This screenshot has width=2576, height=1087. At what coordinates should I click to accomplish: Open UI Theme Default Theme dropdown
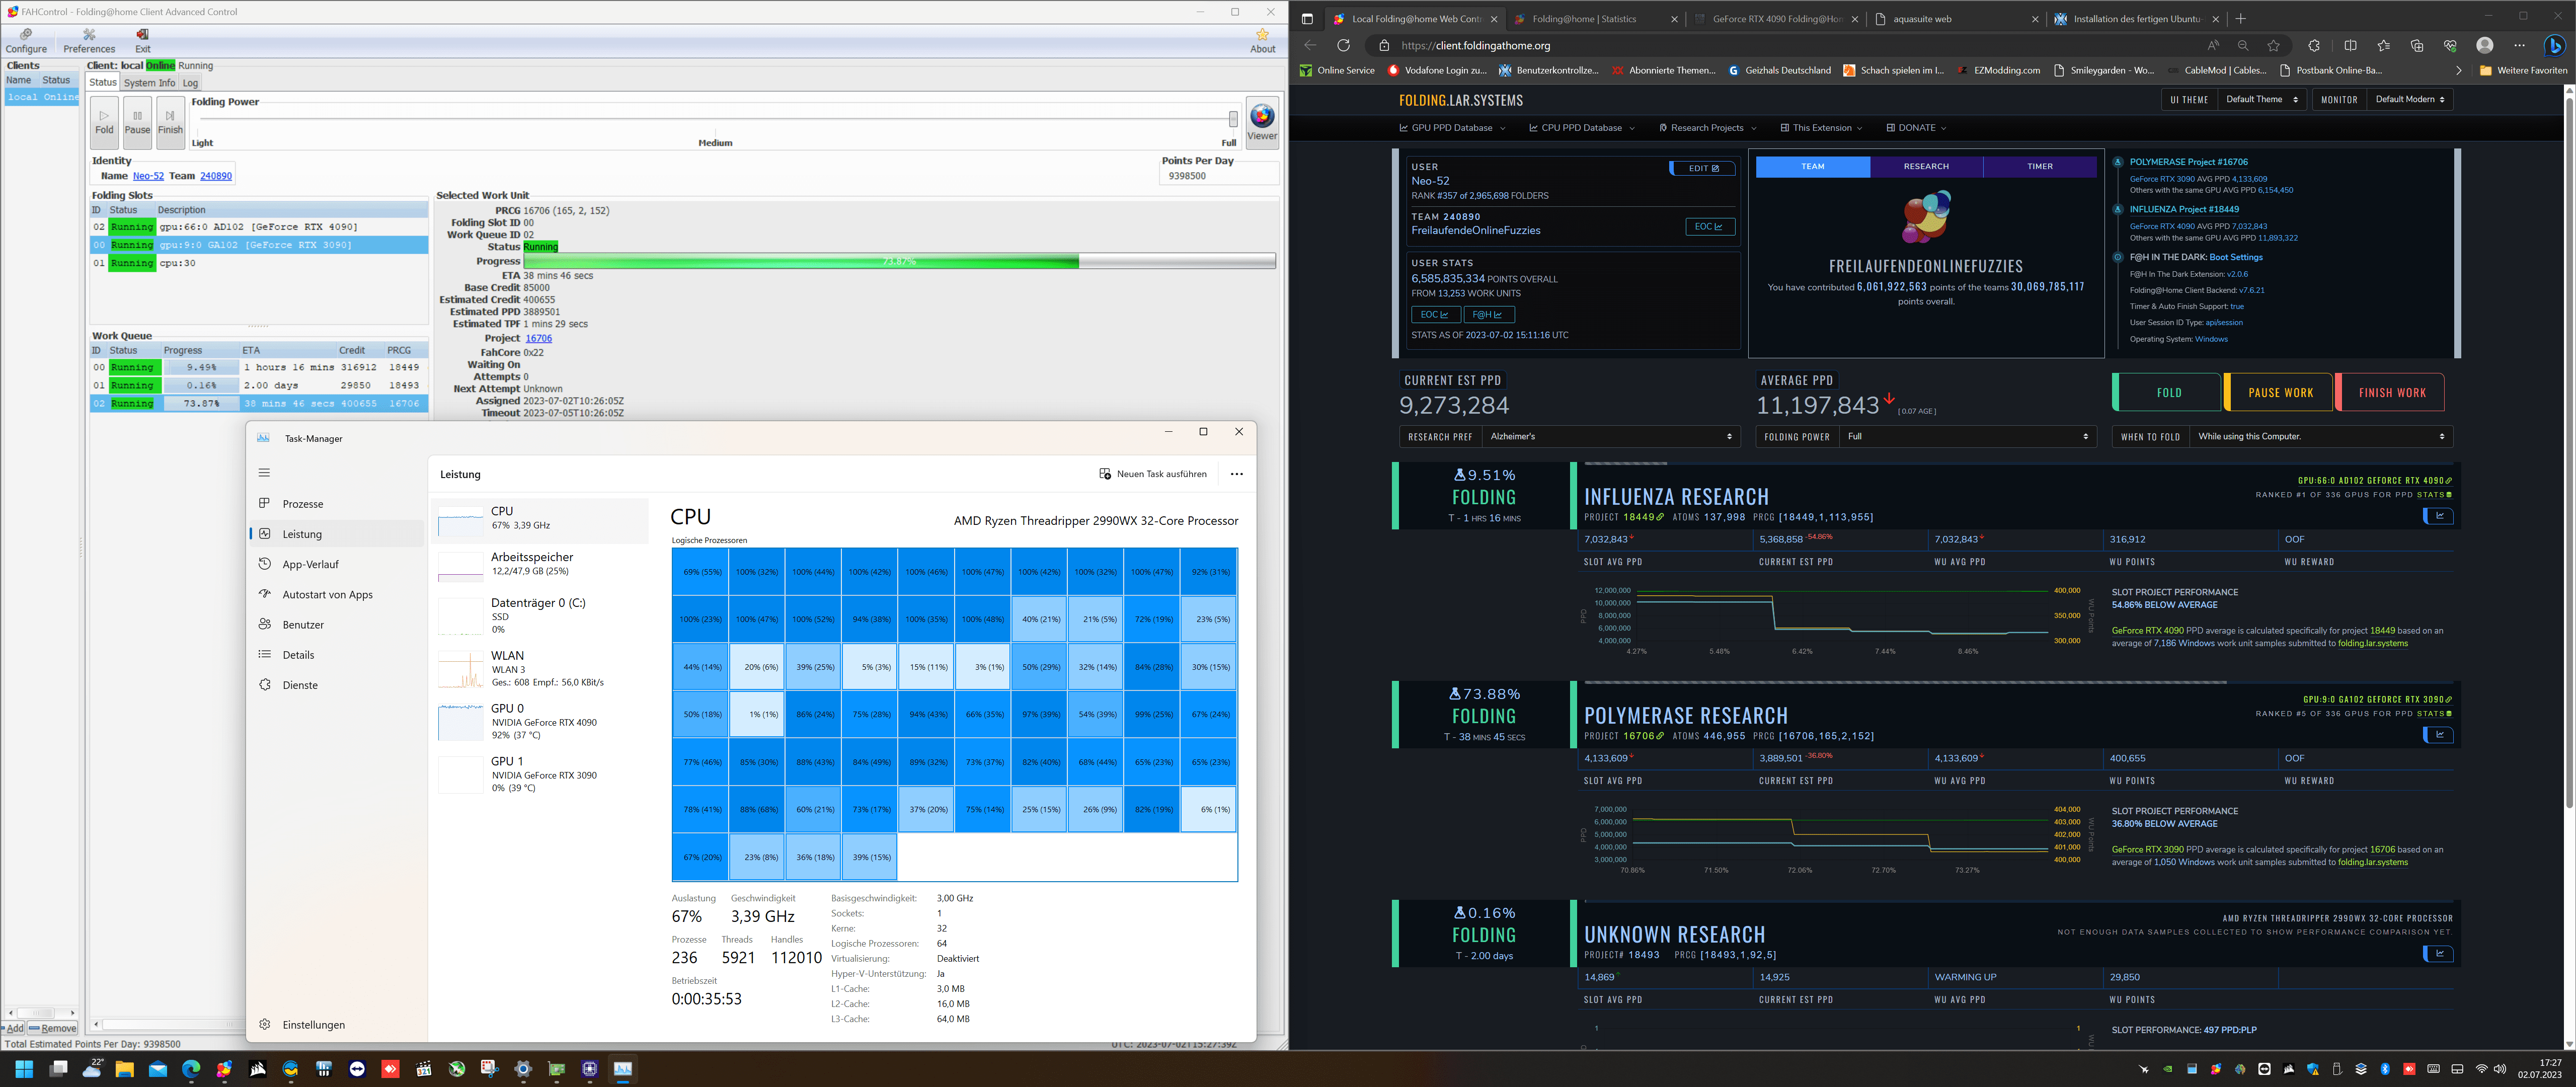pyautogui.click(x=2262, y=99)
